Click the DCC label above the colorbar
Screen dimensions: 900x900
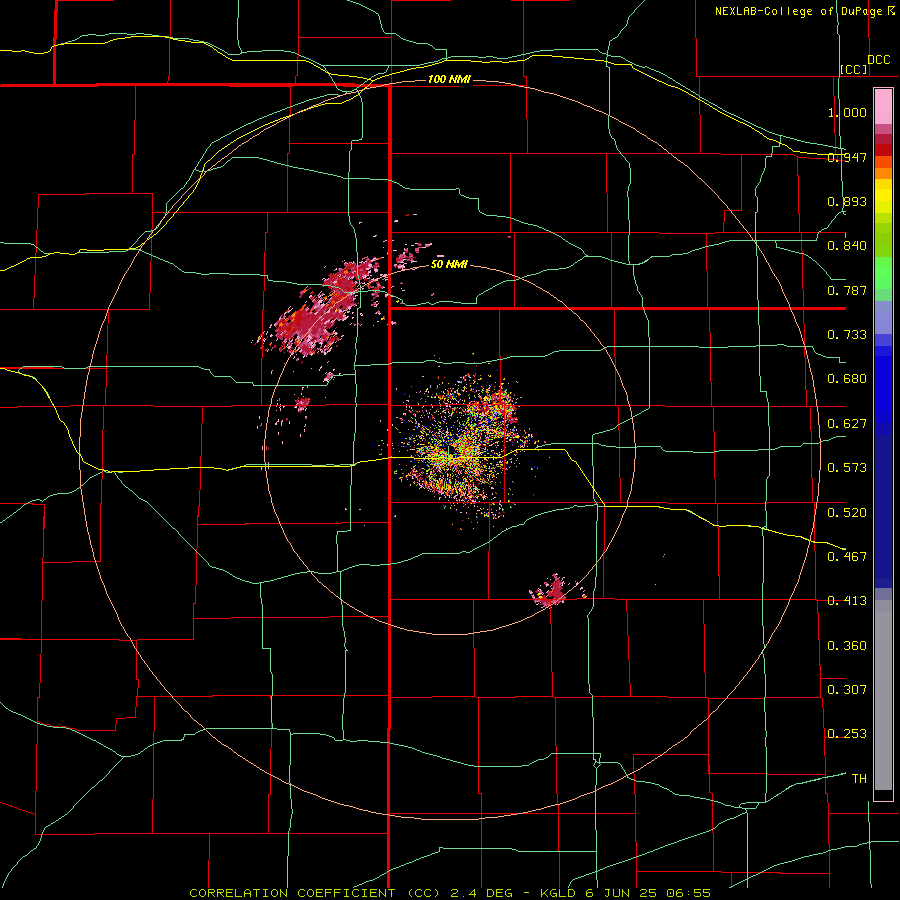(x=879, y=60)
